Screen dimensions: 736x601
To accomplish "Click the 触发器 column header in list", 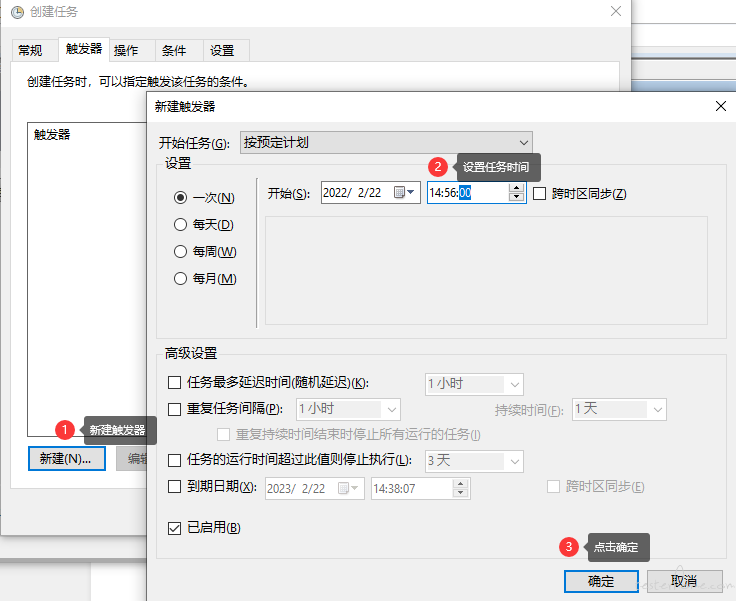I will pyautogui.click(x=52, y=135).
